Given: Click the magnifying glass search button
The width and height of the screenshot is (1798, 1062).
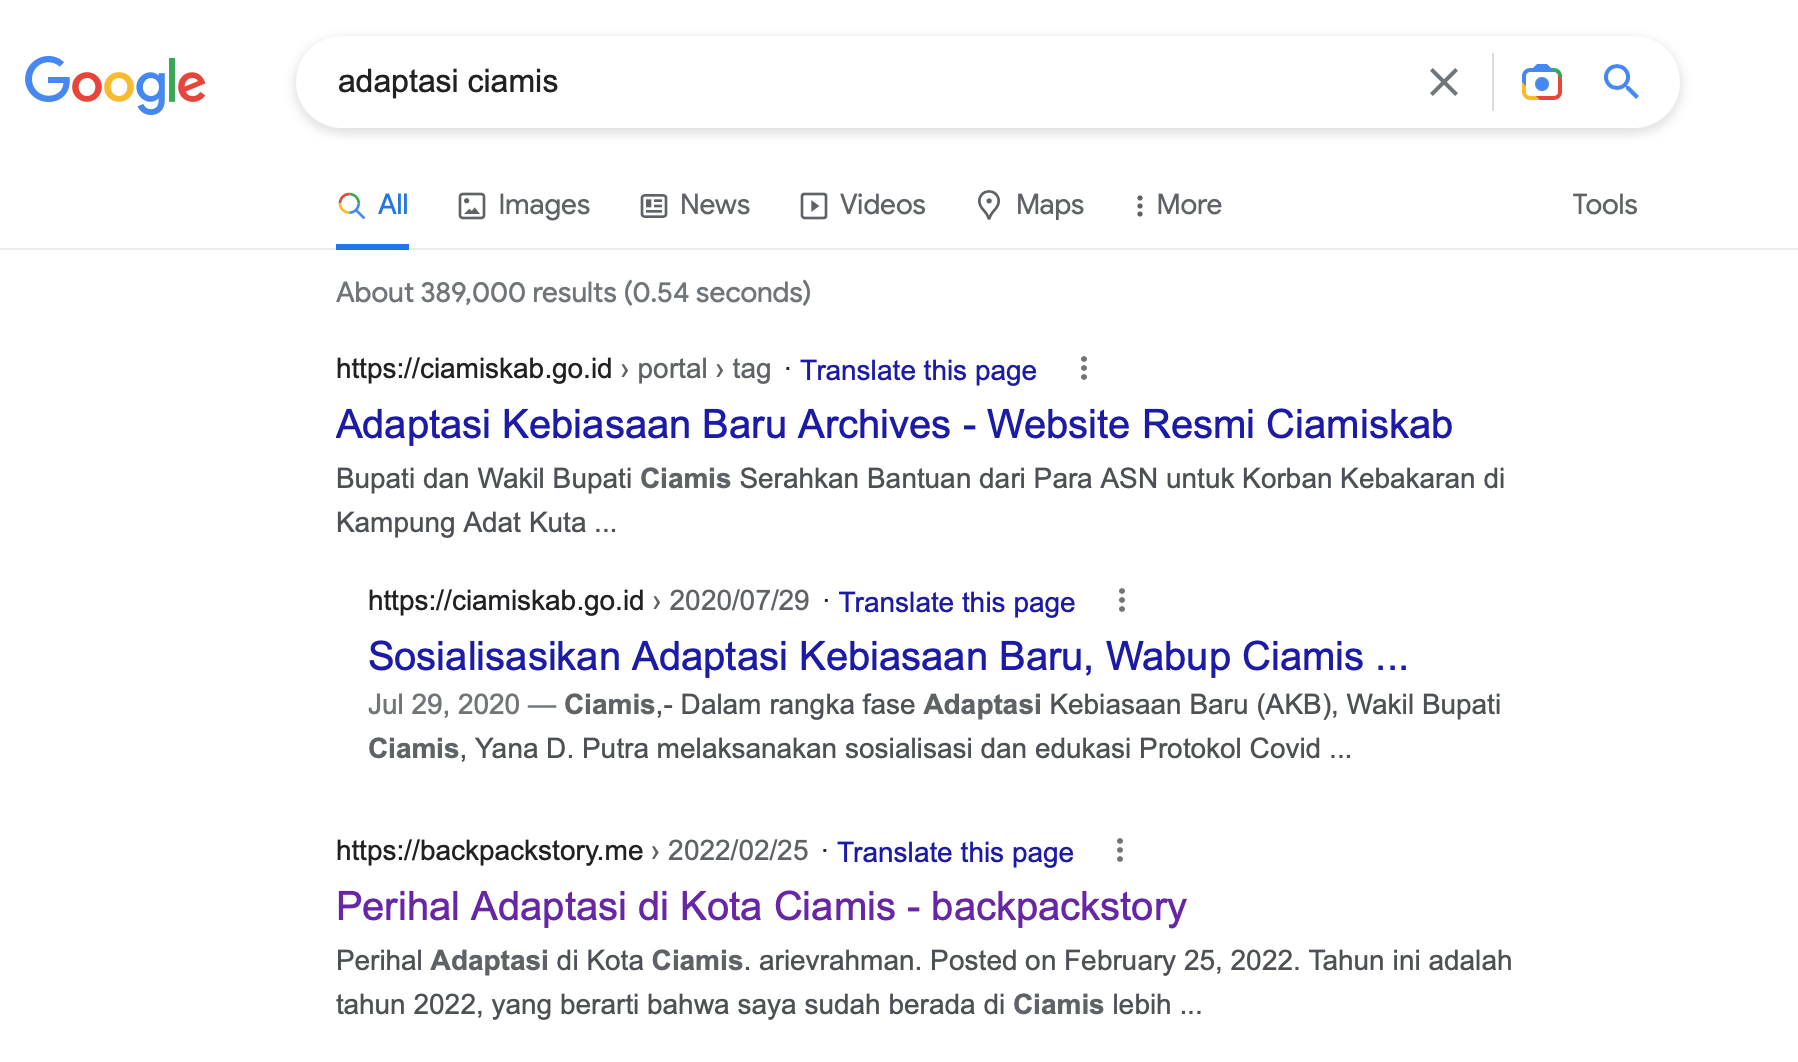Looking at the screenshot, I should 1620,82.
